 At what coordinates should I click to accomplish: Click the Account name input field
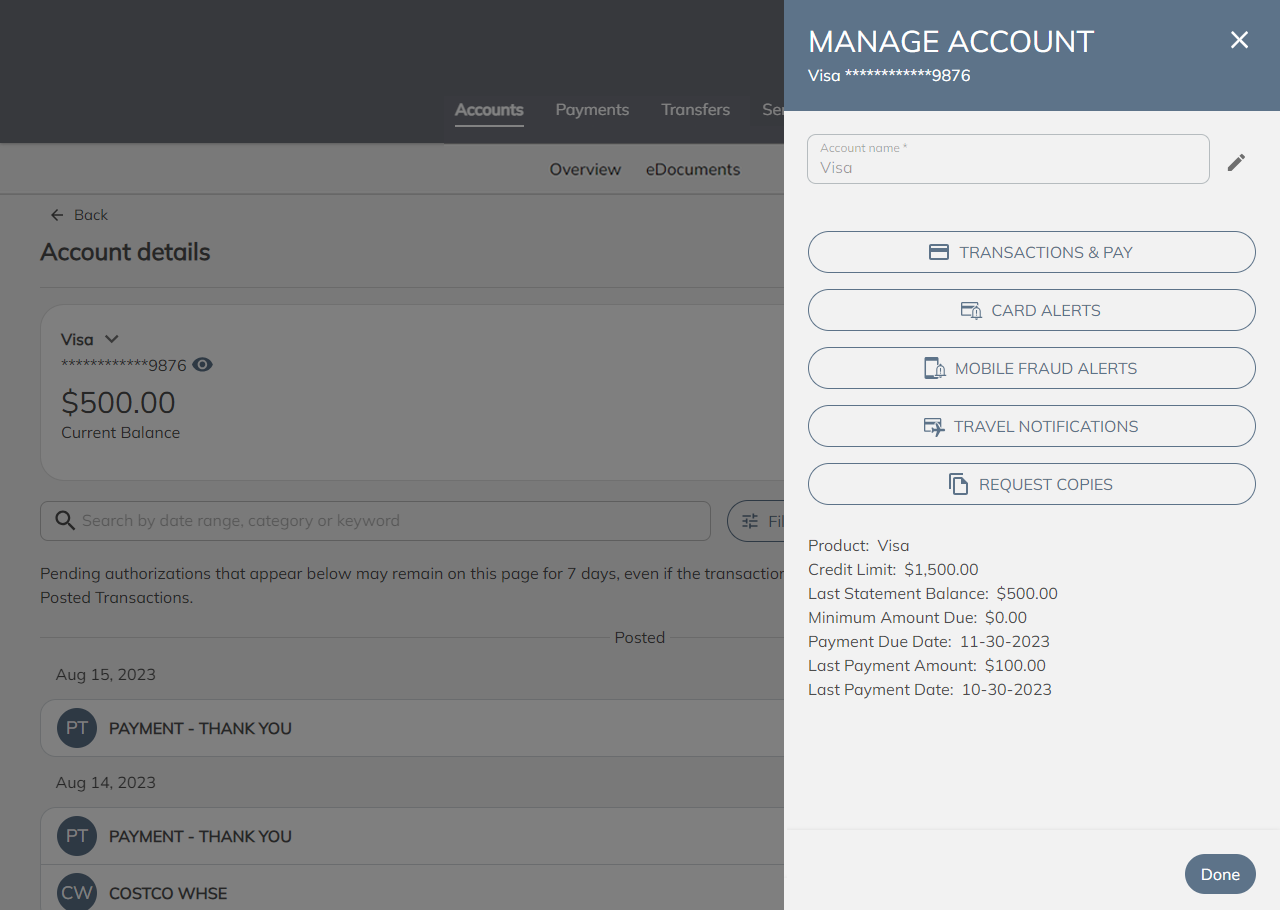1008,160
